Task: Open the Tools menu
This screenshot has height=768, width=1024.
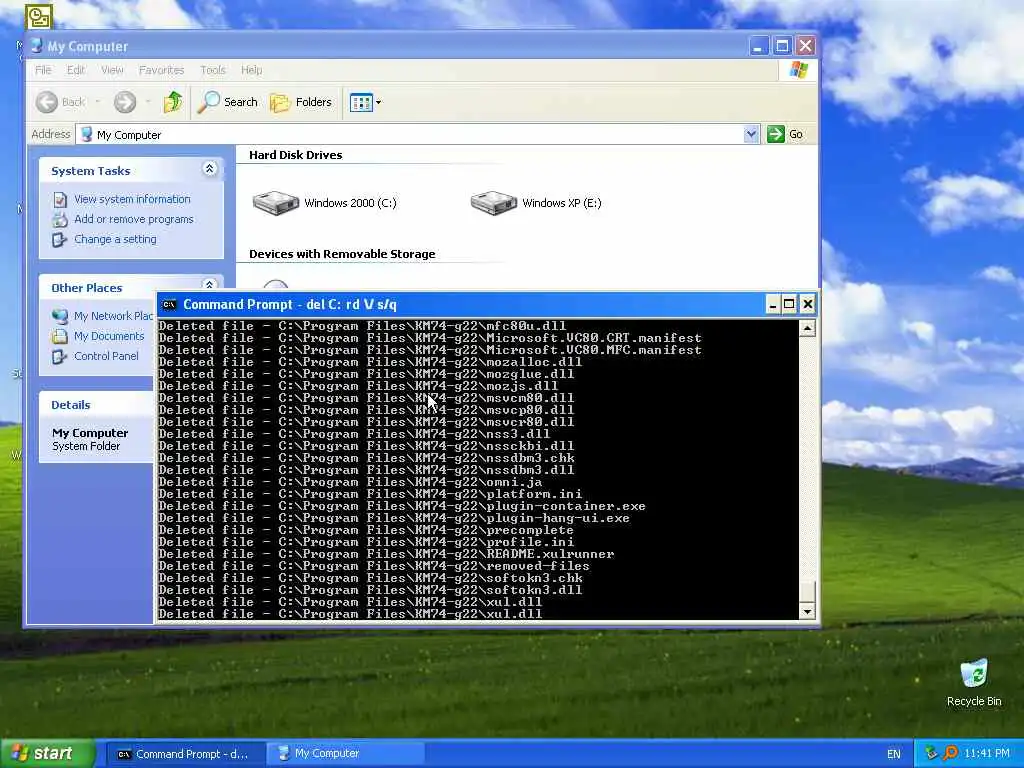Action: click(213, 70)
